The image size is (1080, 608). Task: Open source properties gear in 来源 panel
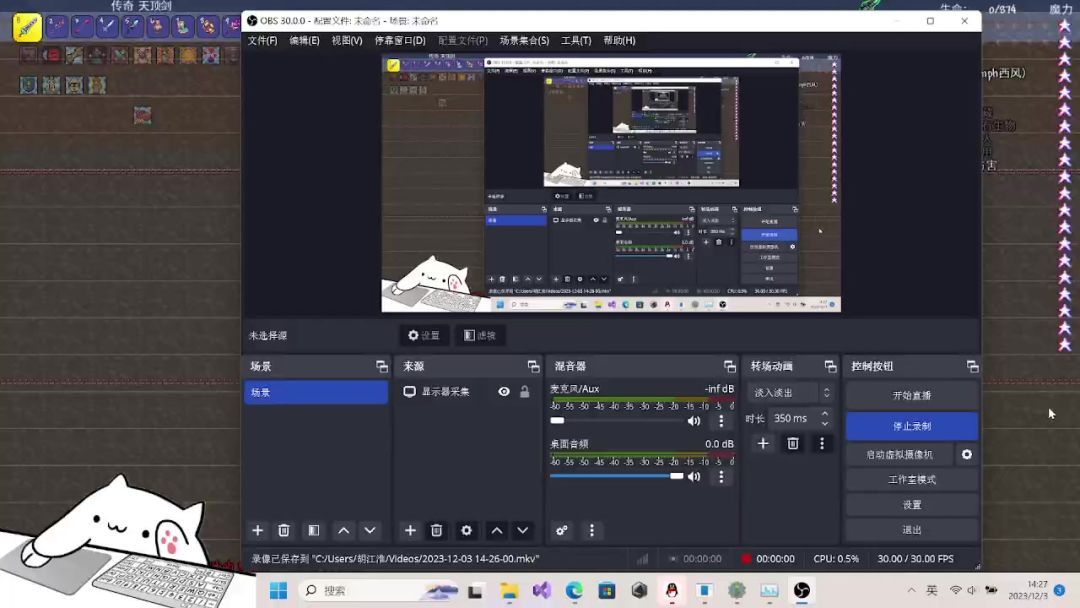[466, 530]
